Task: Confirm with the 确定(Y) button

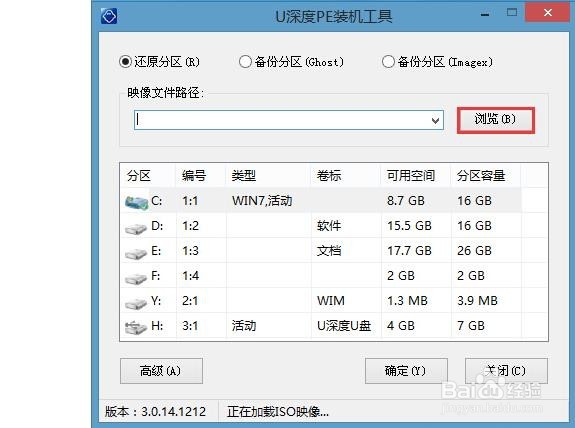Action: point(406,371)
